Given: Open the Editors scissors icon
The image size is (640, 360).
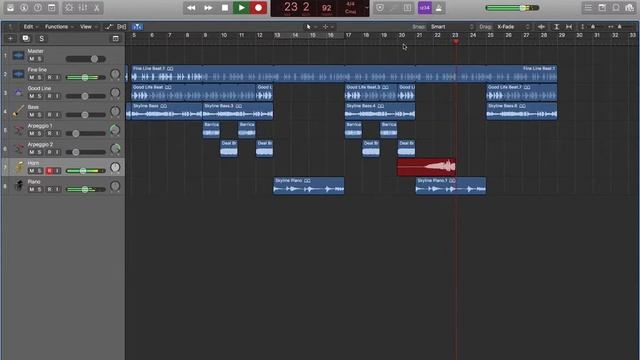Looking at the screenshot, I should [x=97, y=8].
